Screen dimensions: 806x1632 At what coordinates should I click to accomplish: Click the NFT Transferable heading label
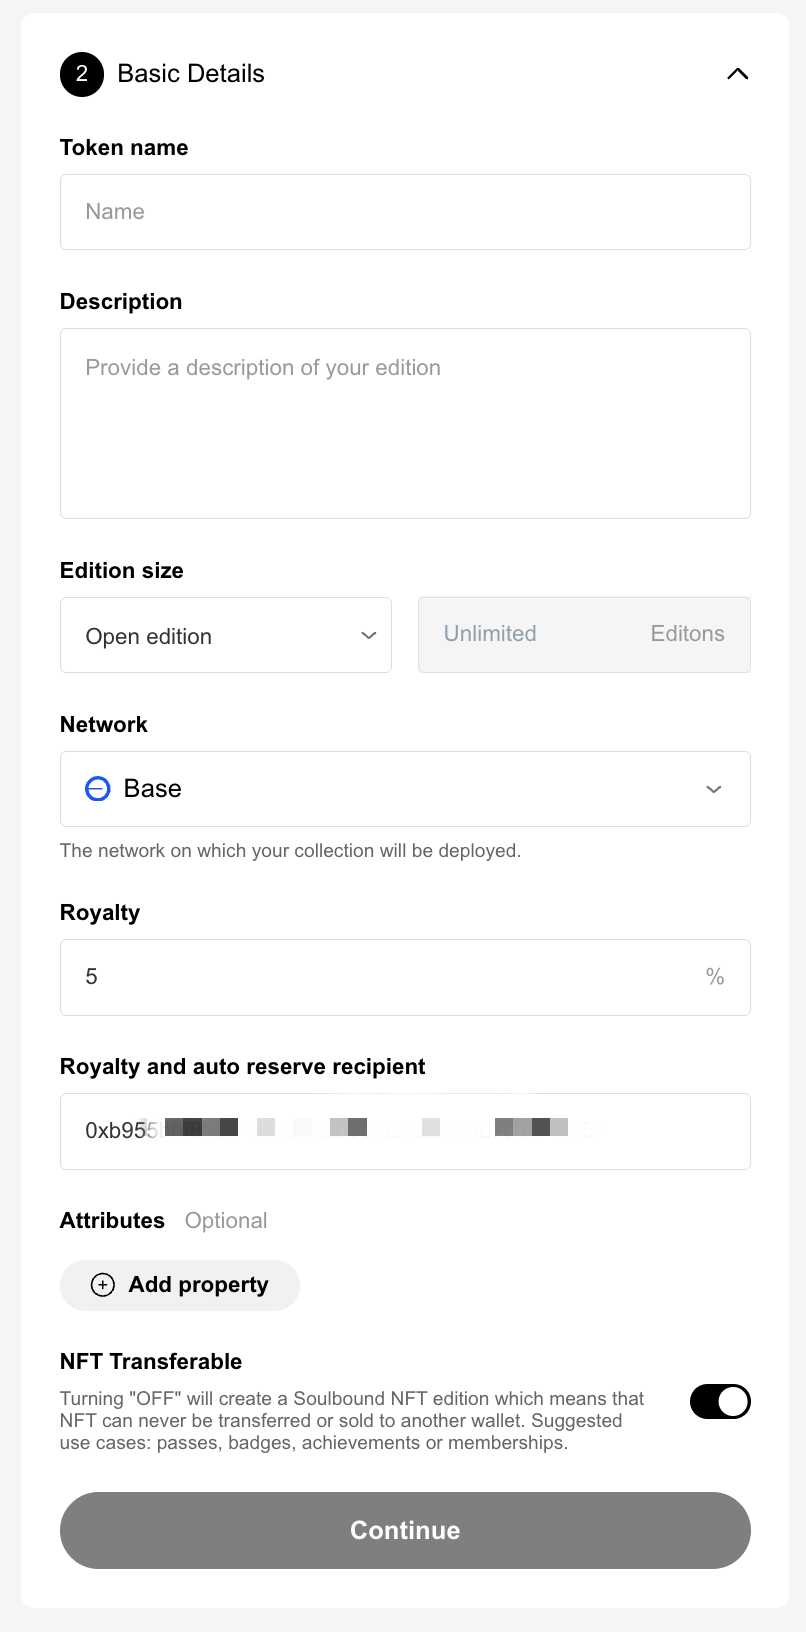click(x=151, y=1362)
